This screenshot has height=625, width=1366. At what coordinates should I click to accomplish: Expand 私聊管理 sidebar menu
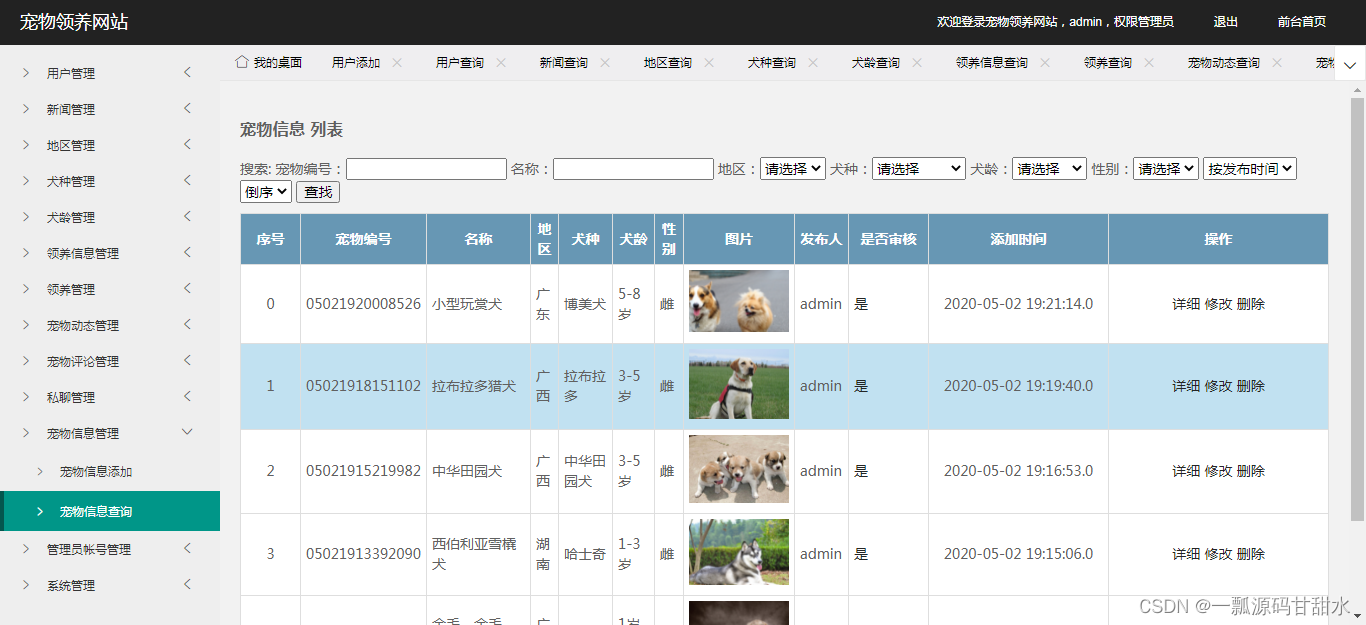(110, 397)
